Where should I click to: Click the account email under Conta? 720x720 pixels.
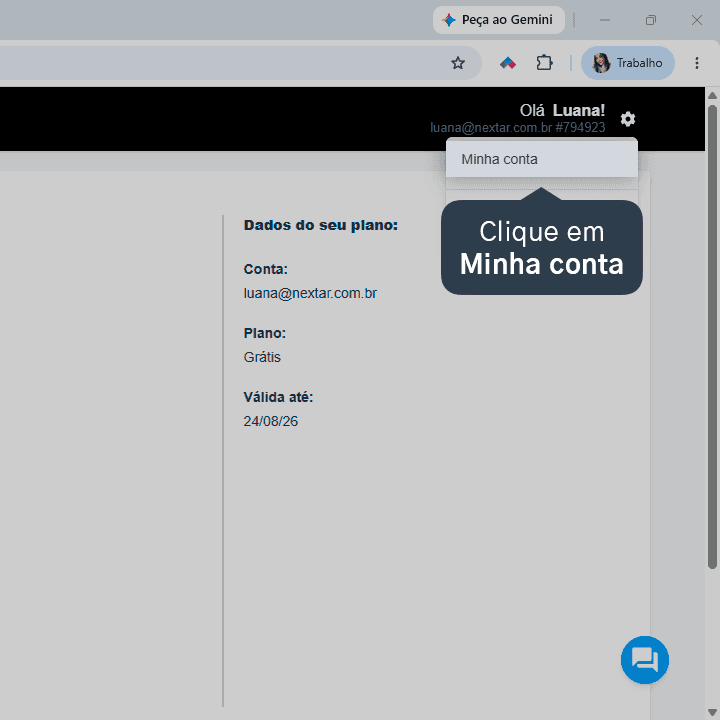point(310,293)
